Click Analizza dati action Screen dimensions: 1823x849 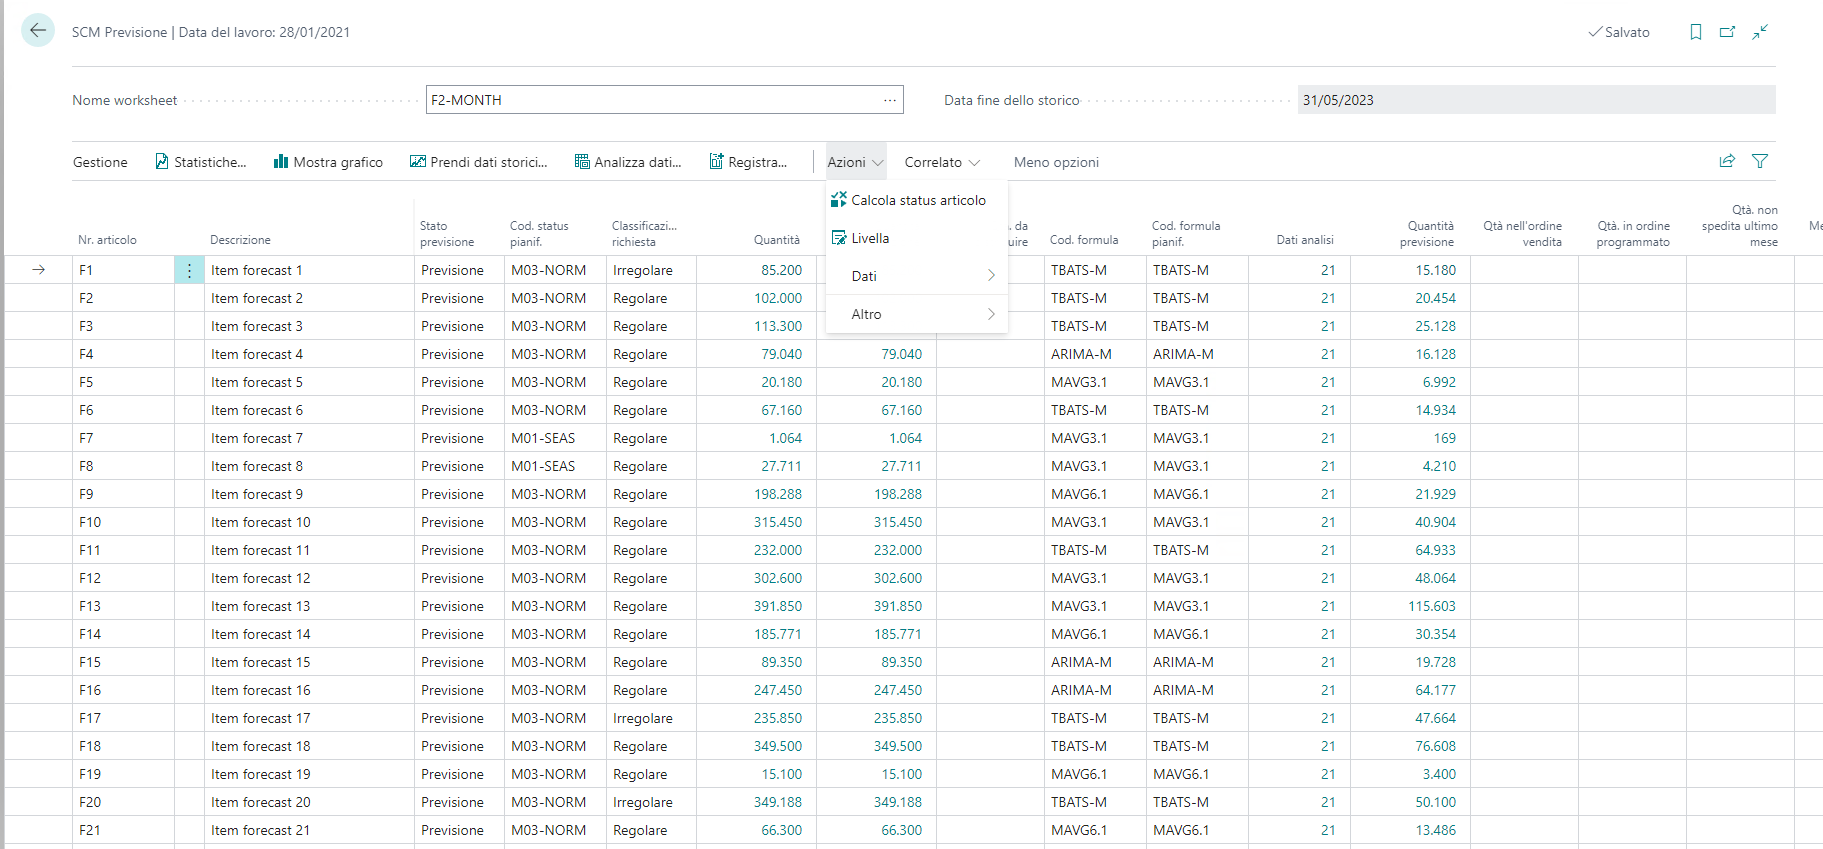coord(628,162)
